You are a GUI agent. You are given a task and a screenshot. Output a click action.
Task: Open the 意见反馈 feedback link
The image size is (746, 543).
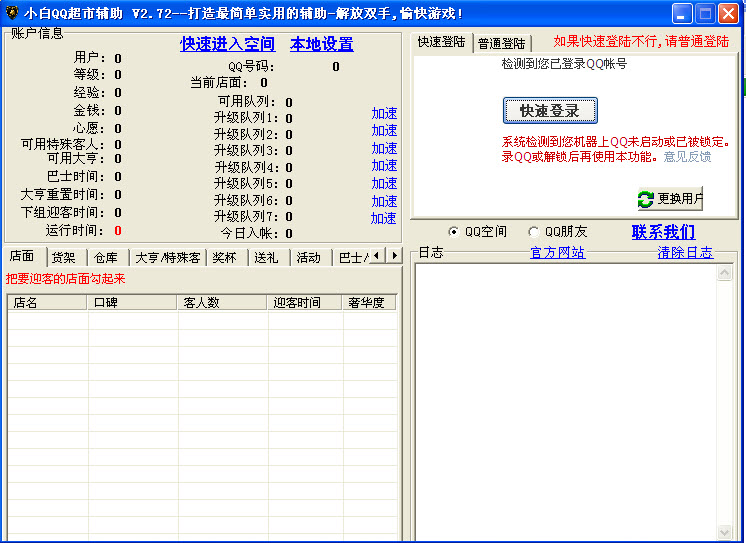click(x=687, y=157)
